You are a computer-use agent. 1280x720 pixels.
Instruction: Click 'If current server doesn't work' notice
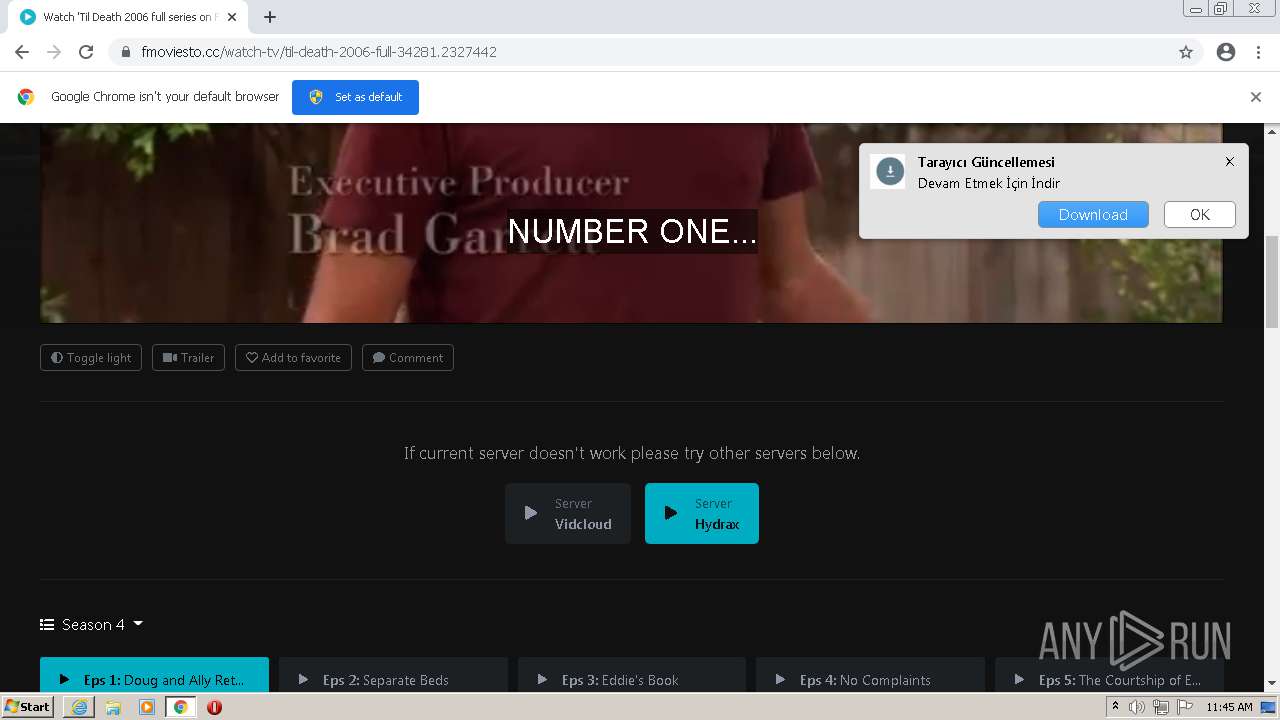coord(632,453)
